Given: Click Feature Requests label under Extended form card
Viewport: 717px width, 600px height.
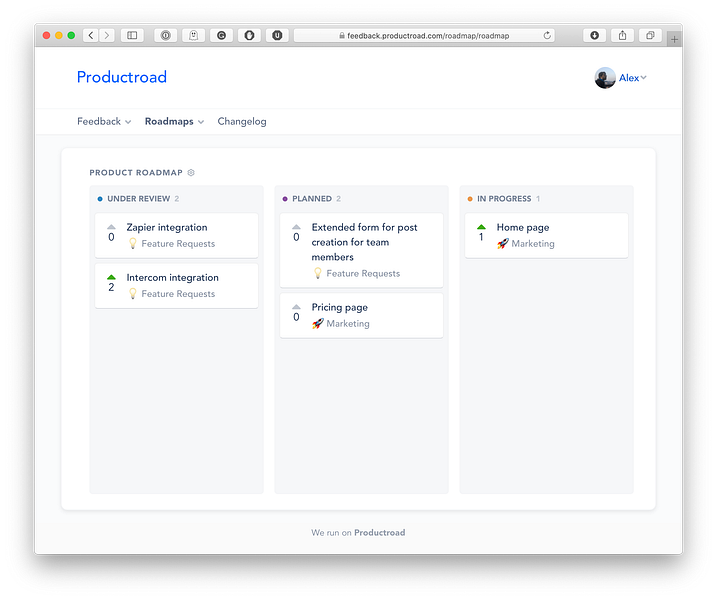Looking at the screenshot, I should (363, 273).
